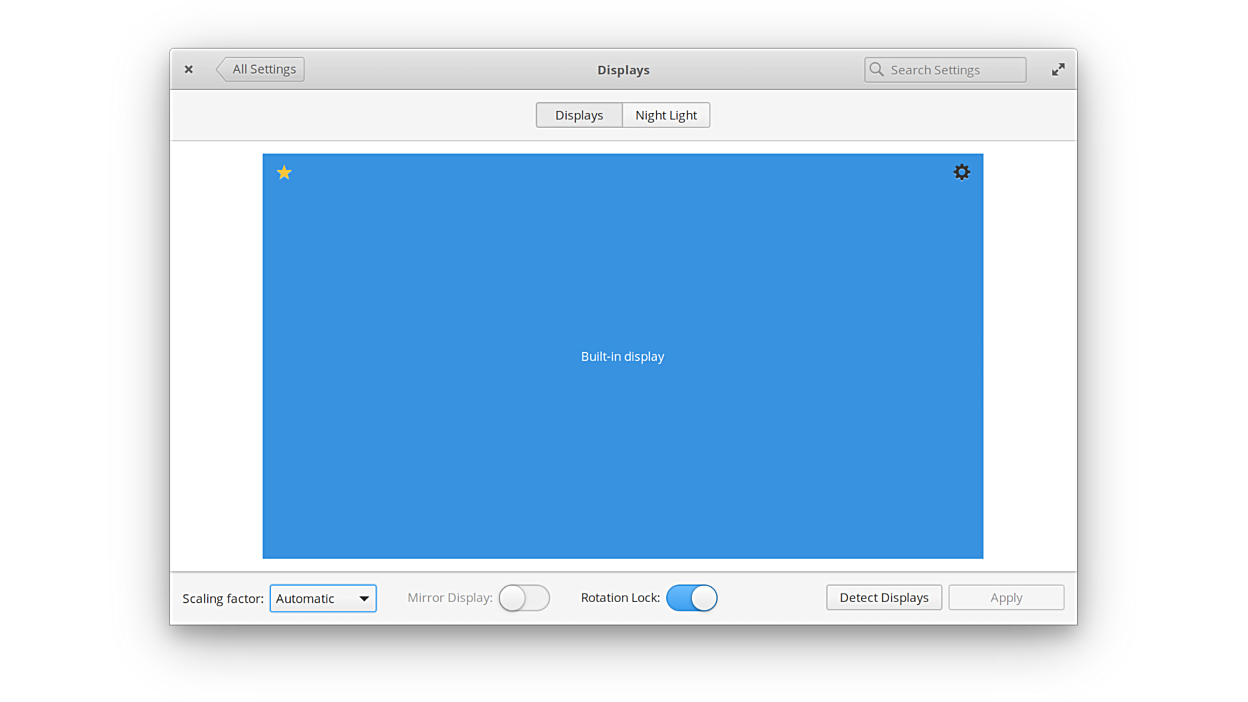Select the Built-in display label text

click(x=622, y=357)
